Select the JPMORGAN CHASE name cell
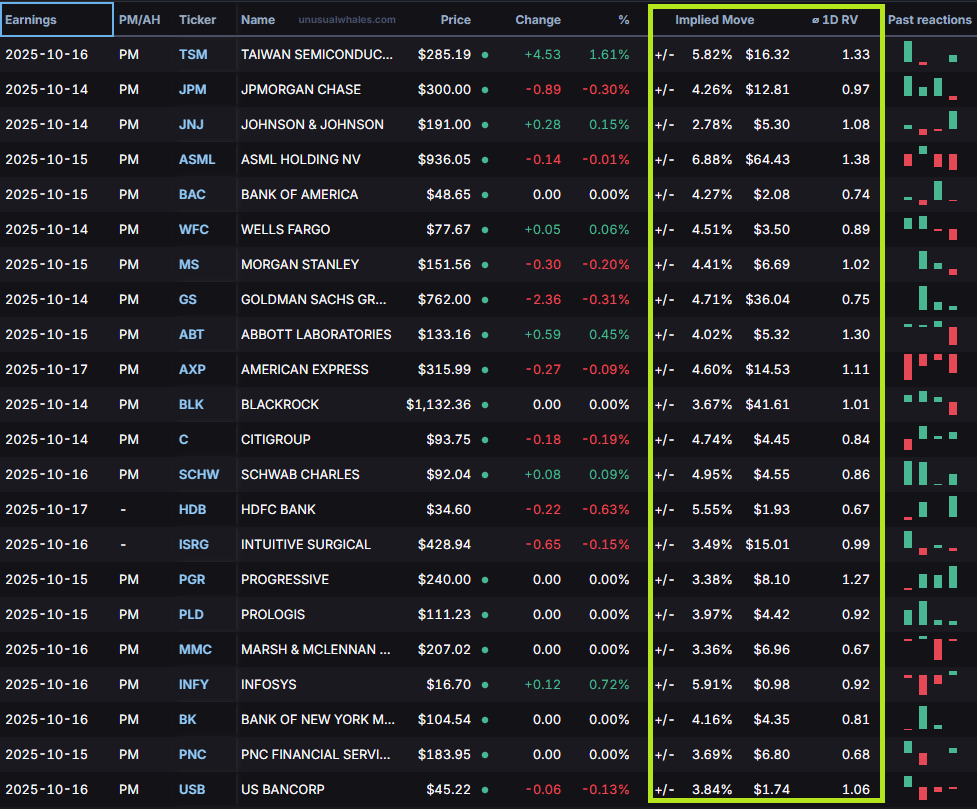Screen dimensions: 977x809 click(x=301, y=89)
